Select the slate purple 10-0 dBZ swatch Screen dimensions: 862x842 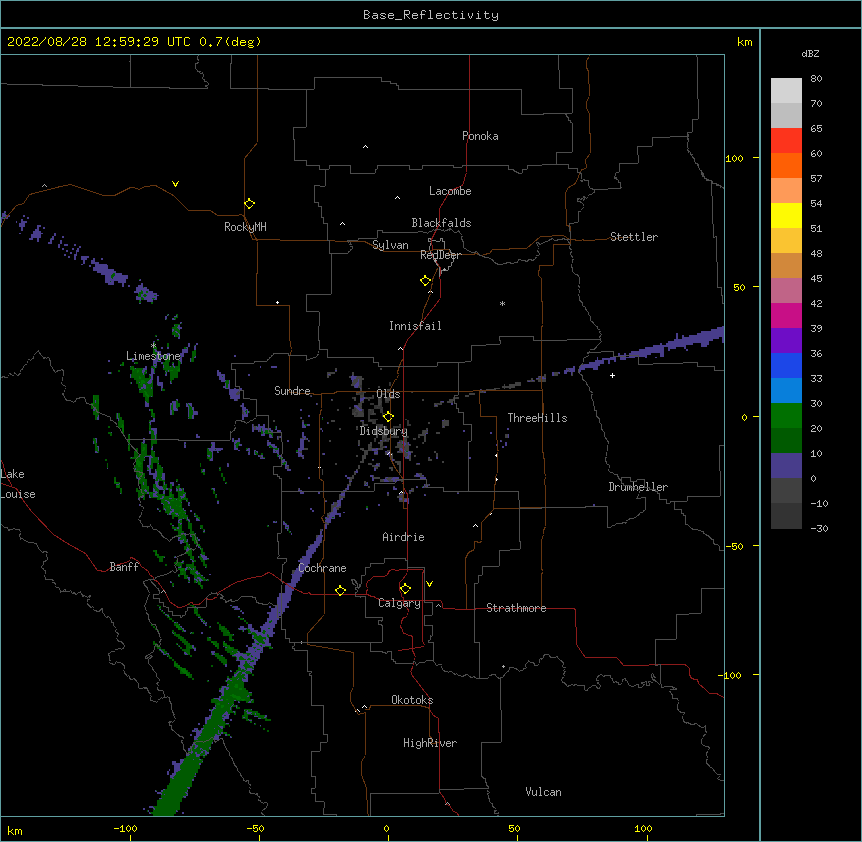(786, 466)
